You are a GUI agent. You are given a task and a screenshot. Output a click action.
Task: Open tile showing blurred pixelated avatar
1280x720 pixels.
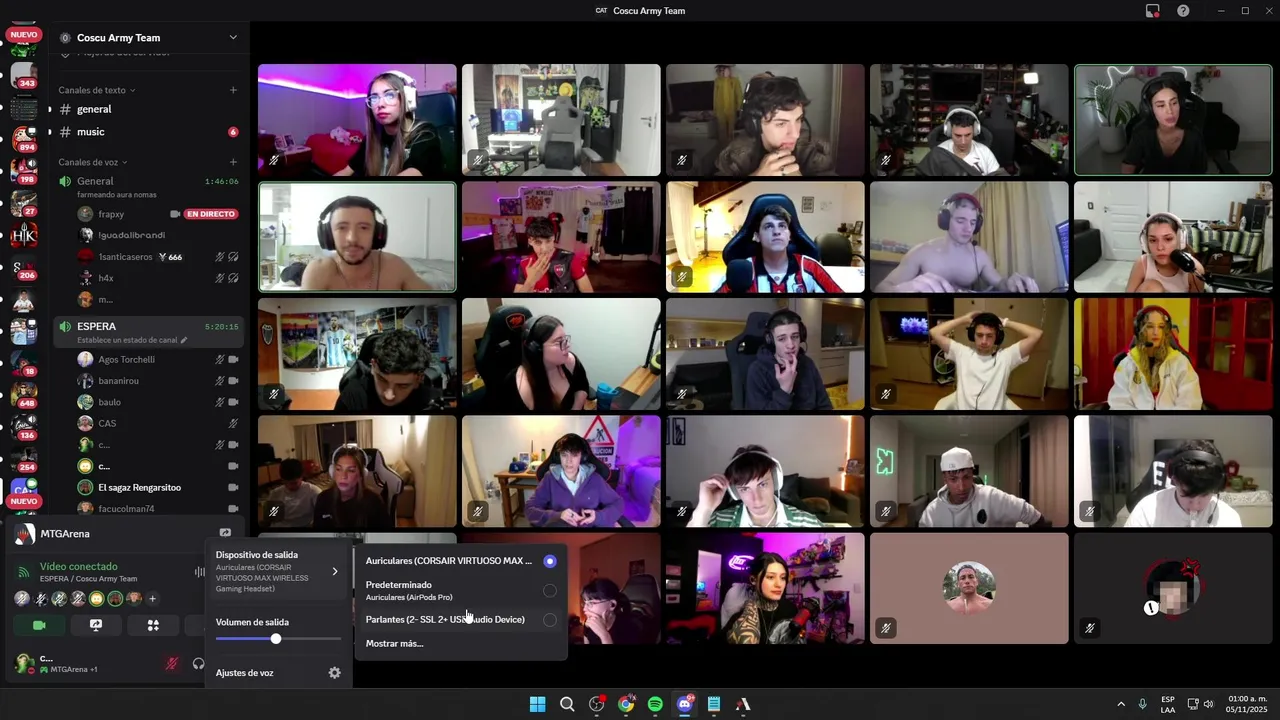point(1173,588)
